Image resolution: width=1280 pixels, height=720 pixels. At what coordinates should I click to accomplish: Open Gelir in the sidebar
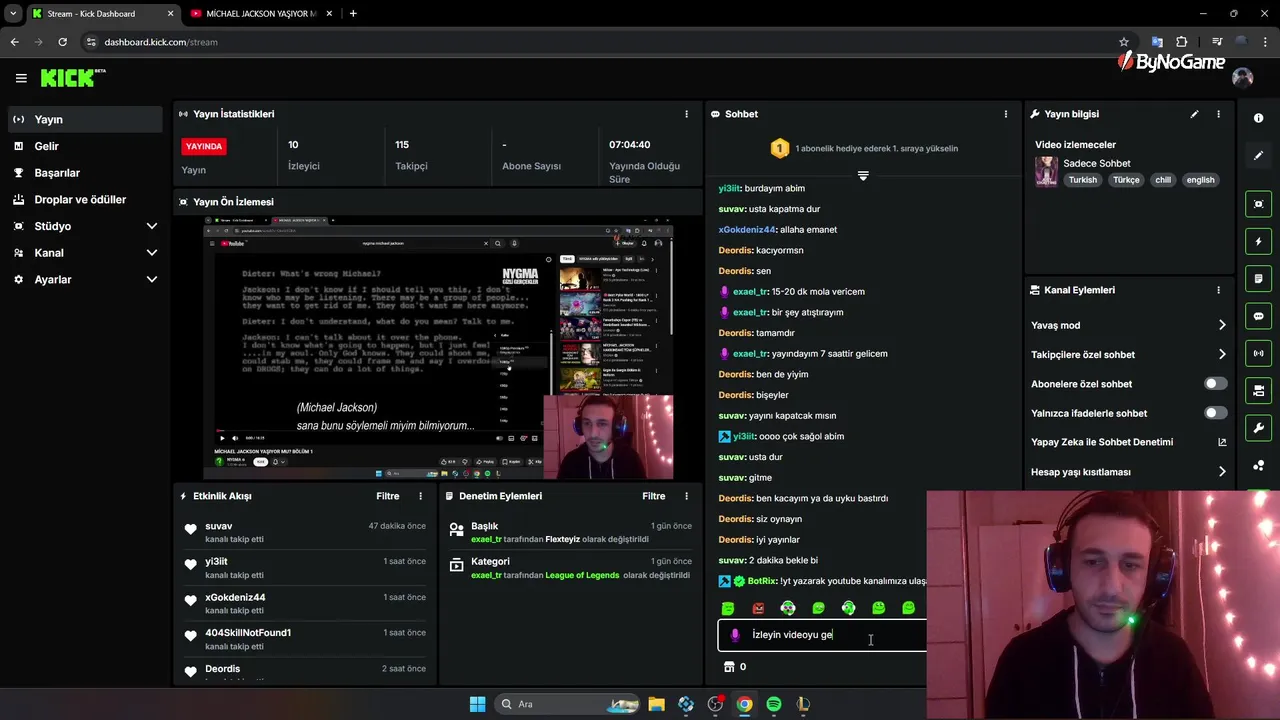pyautogui.click(x=83, y=146)
